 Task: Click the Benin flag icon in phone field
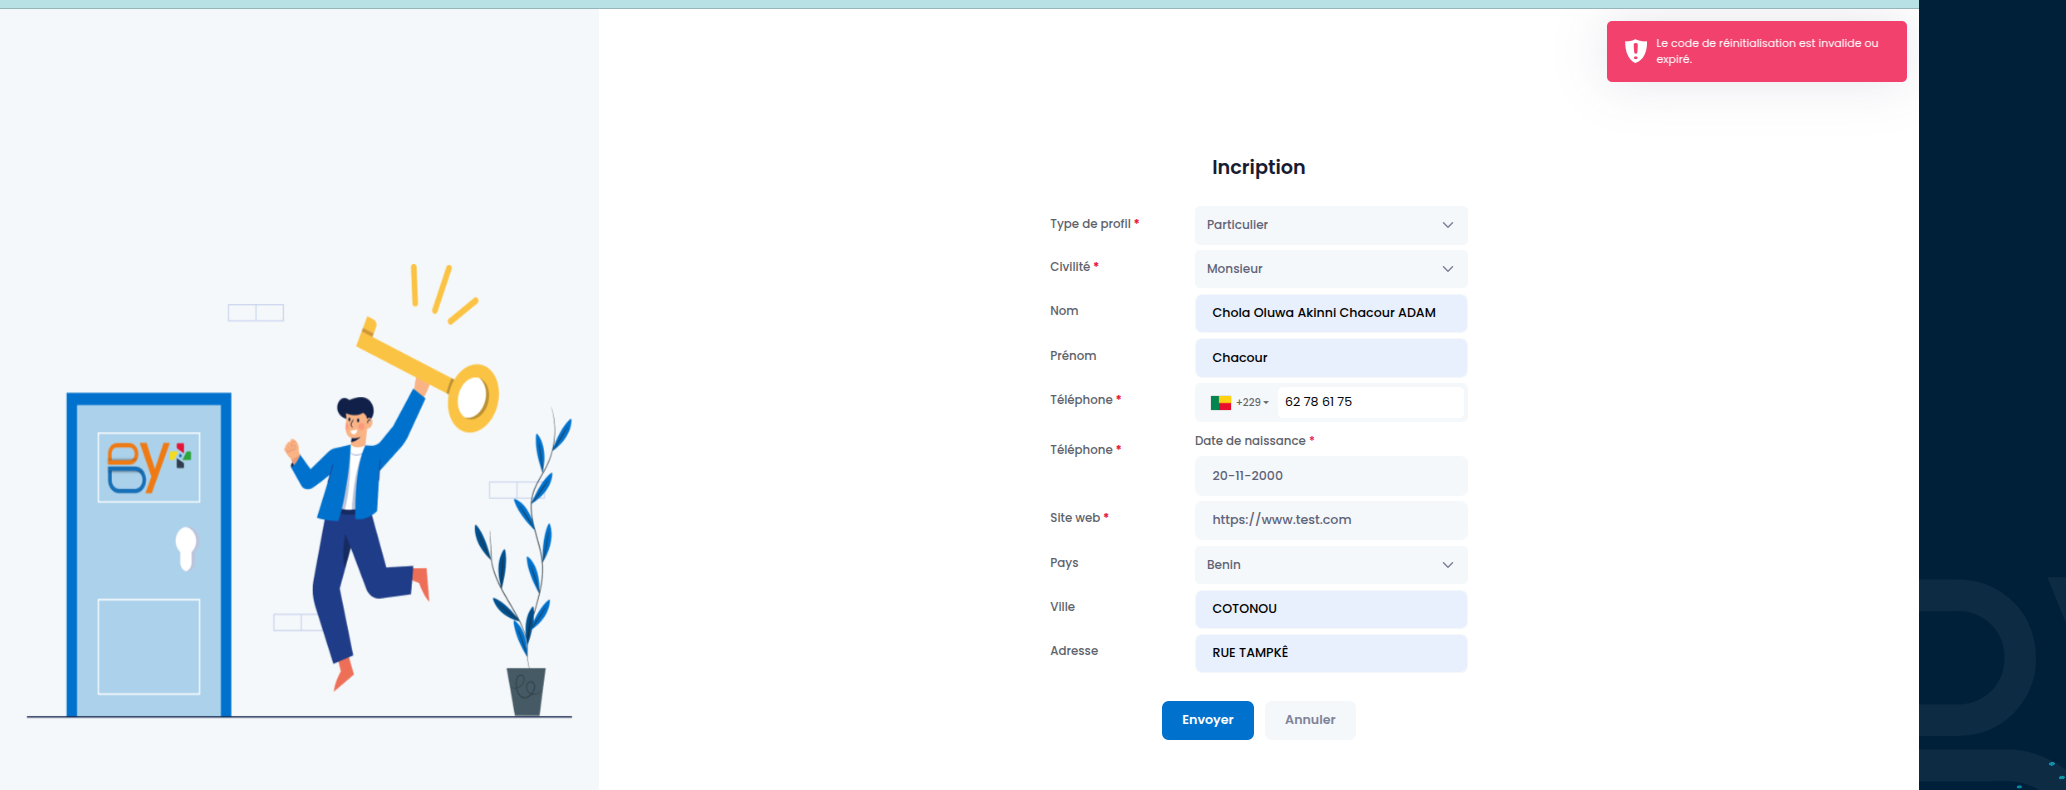pyautogui.click(x=1220, y=403)
